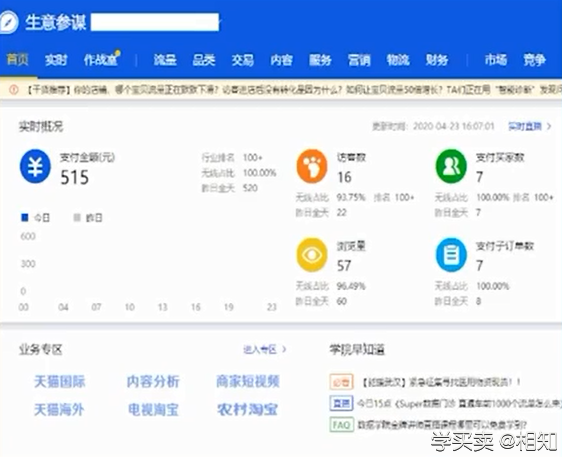Open 天猫海外 business zone
This screenshot has width=562, height=457.
pyautogui.click(x=59, y=410)
